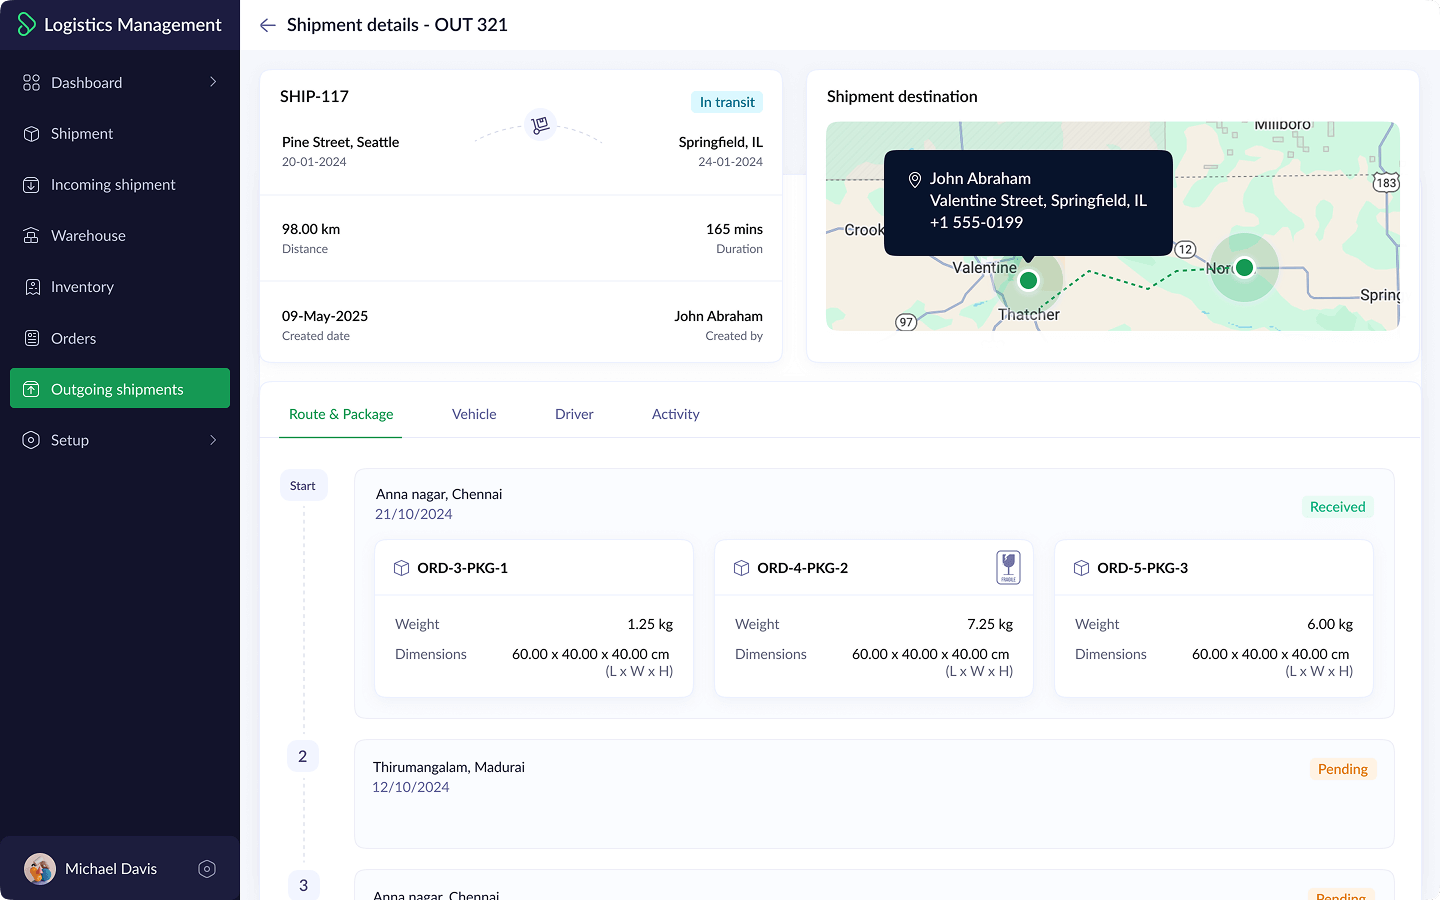The width and height of the screenshot is (1440, 900).
Task: Click the Logistics Management logo icon
Action: point(26,25)
